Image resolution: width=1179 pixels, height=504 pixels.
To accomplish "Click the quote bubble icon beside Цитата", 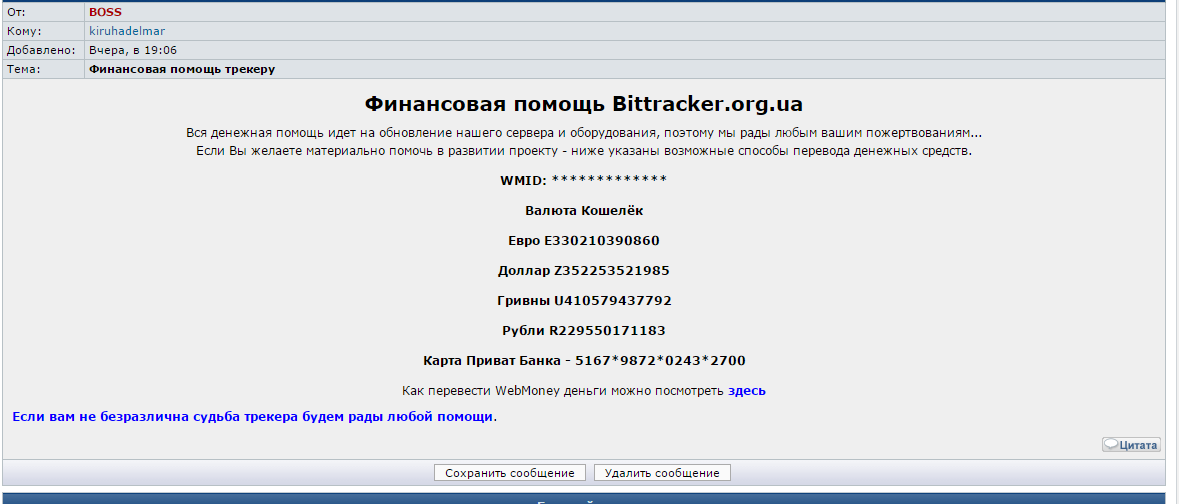I will [x=1111, y=445].
